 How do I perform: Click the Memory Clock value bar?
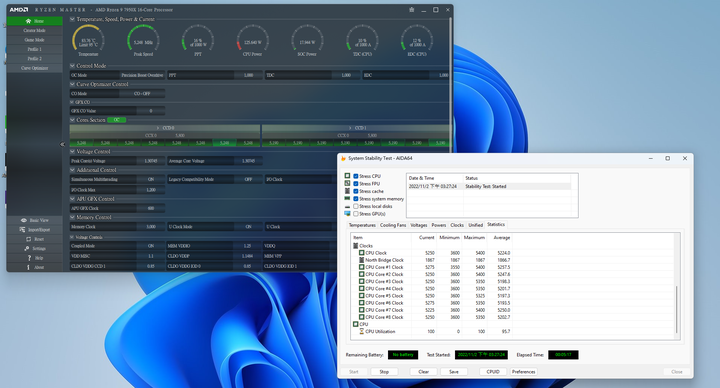click(x=151, y=227)
